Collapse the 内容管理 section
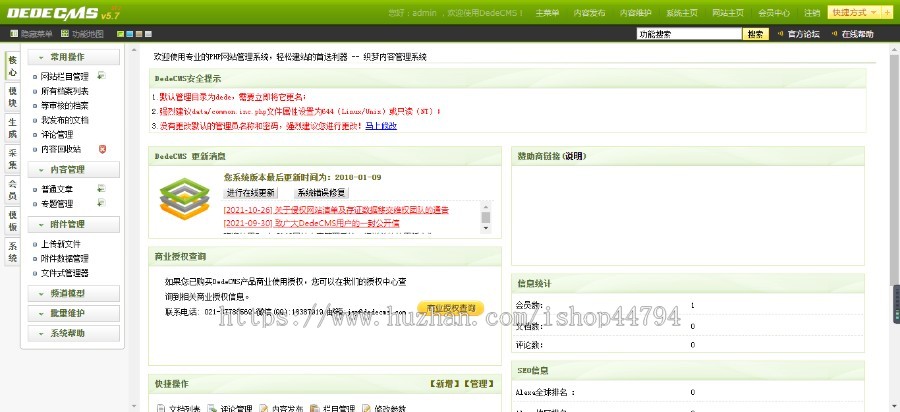 [73, 170]
